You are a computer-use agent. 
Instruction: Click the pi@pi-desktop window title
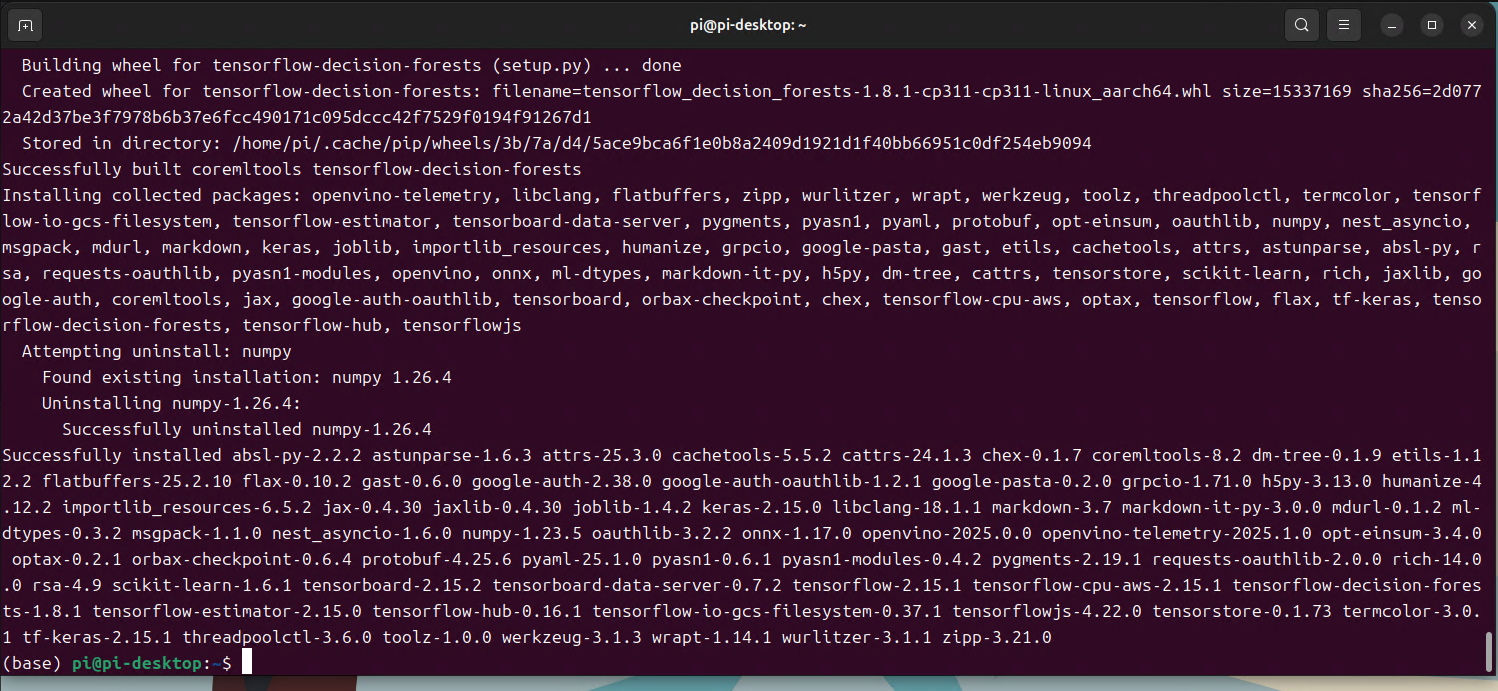pyautogui.click(x=748, y=25)
